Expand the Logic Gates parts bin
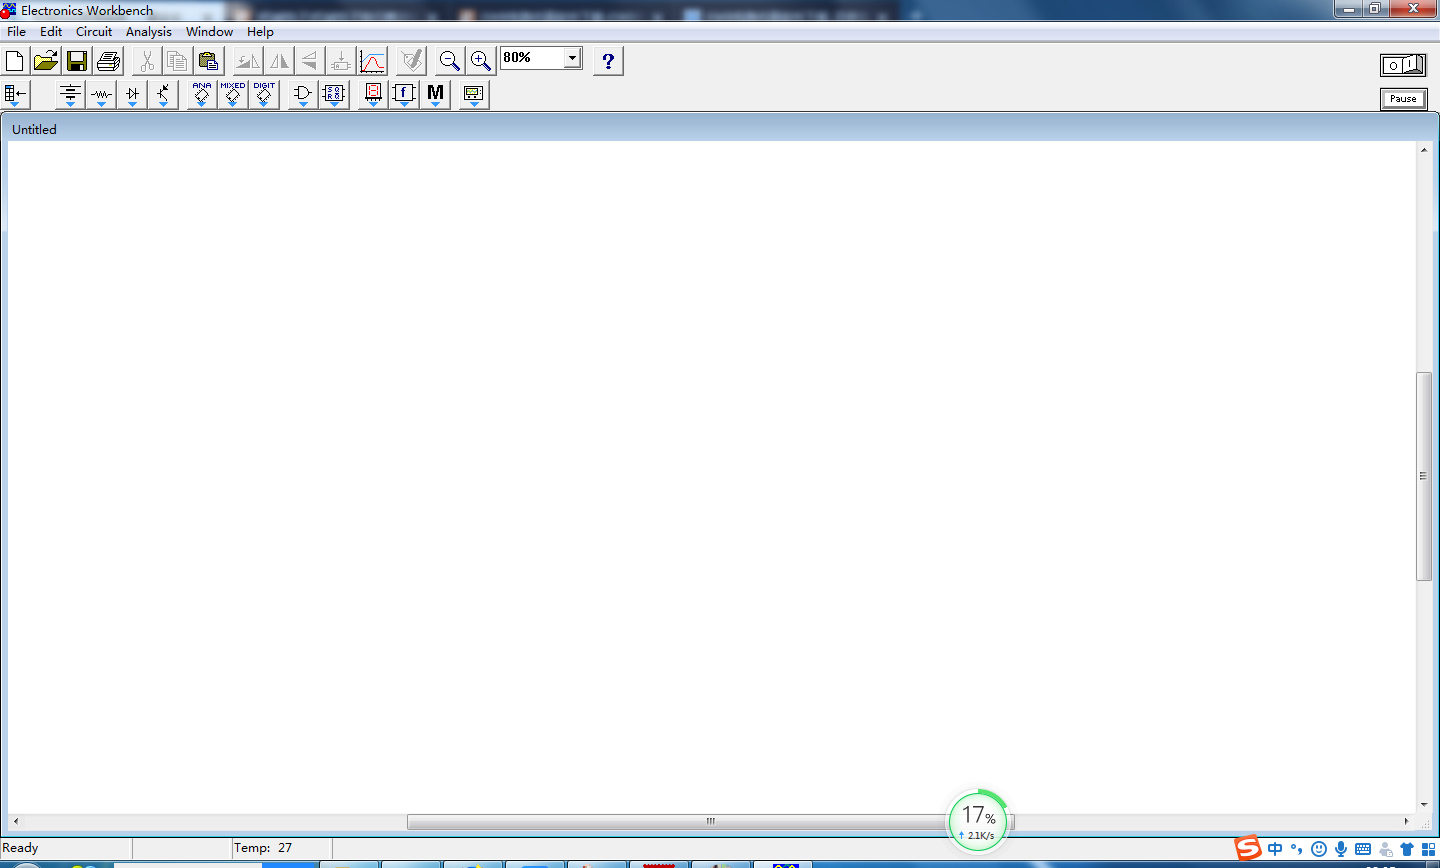 point(303,95)
